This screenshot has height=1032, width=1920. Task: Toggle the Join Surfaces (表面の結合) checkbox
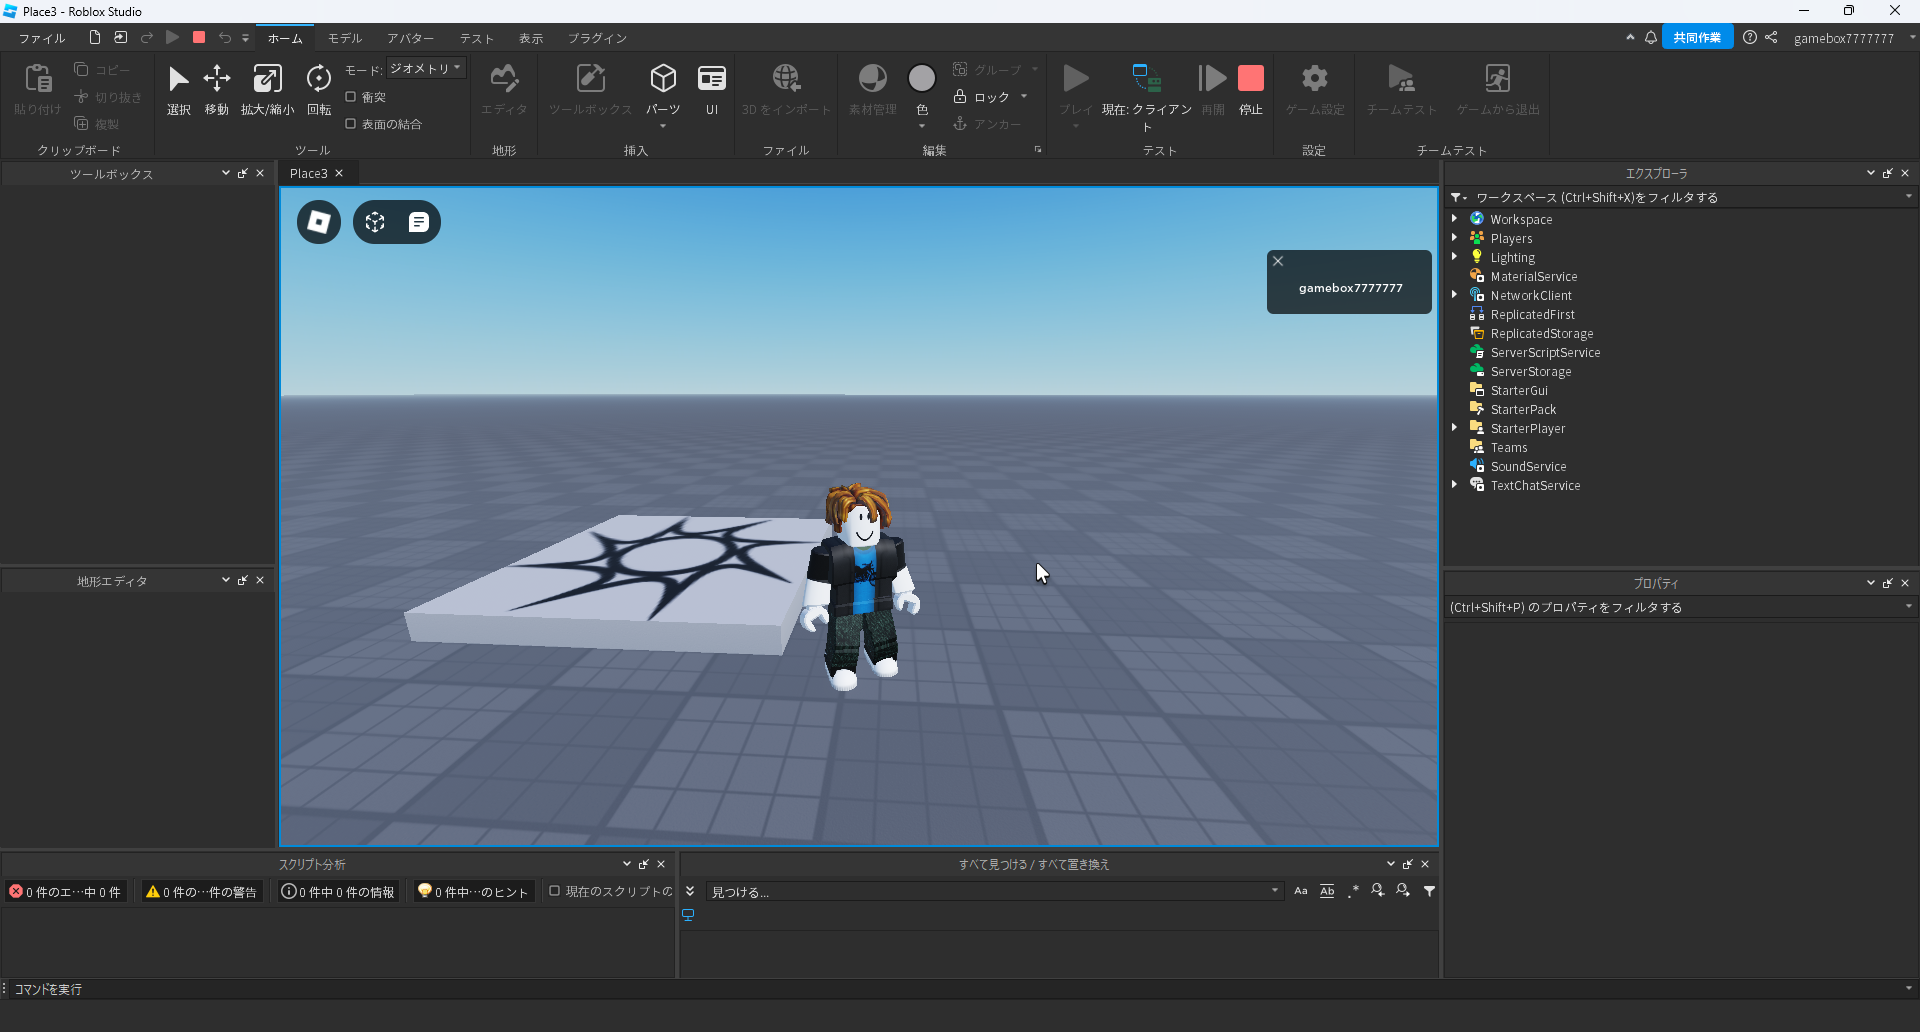pos(351,124)
